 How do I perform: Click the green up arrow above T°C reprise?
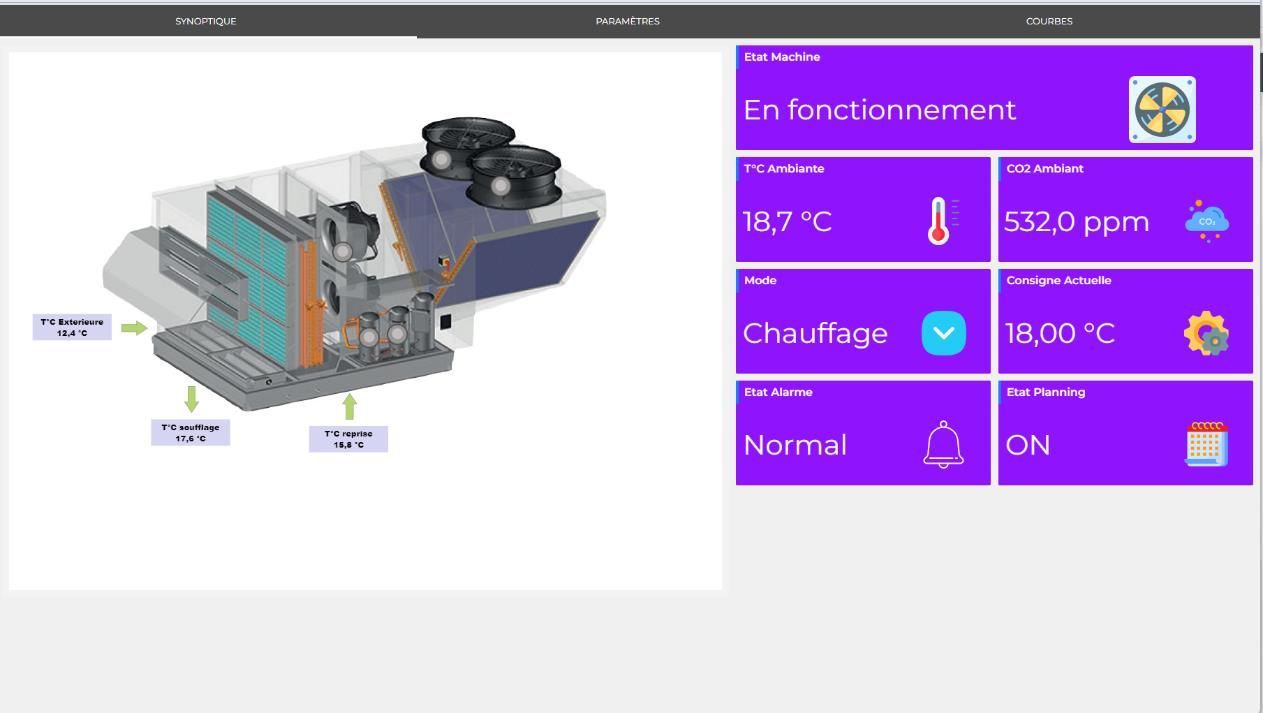[349, 406]
